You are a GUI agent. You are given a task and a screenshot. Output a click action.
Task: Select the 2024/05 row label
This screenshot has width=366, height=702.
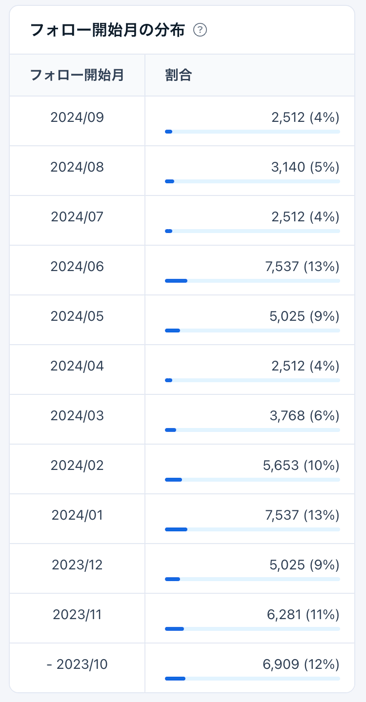click(77, 317)
